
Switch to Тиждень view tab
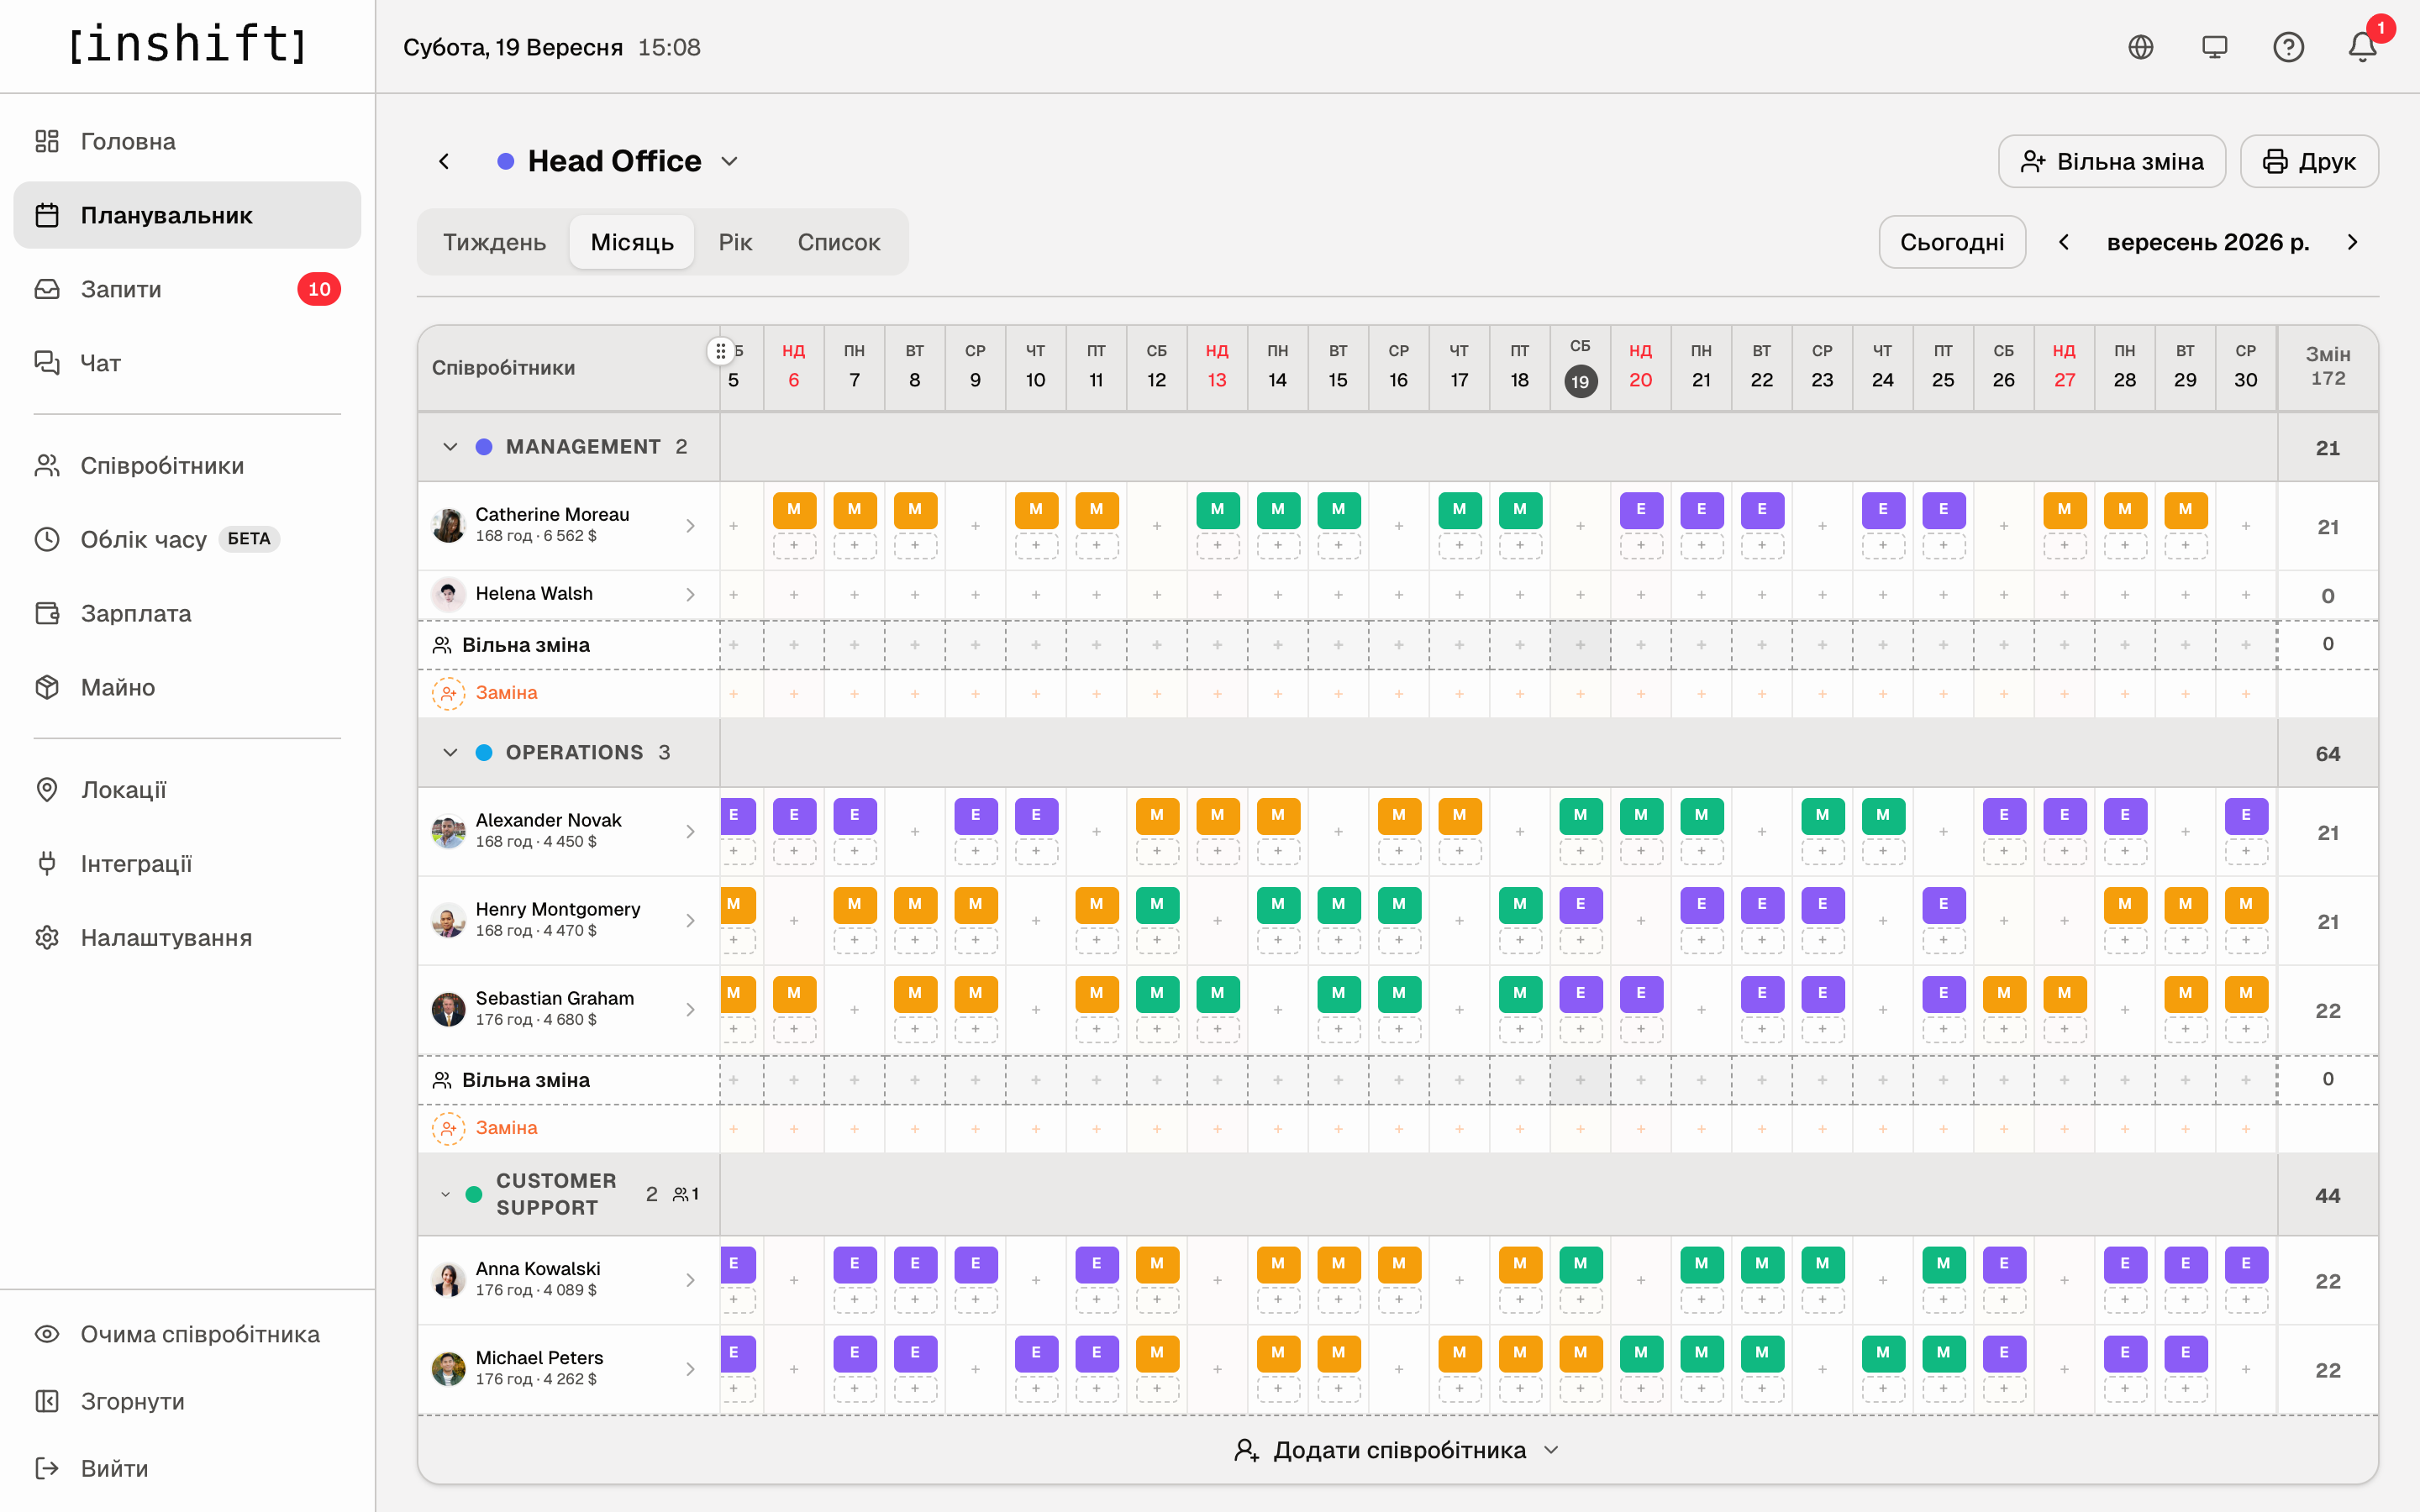coord(494,242)
